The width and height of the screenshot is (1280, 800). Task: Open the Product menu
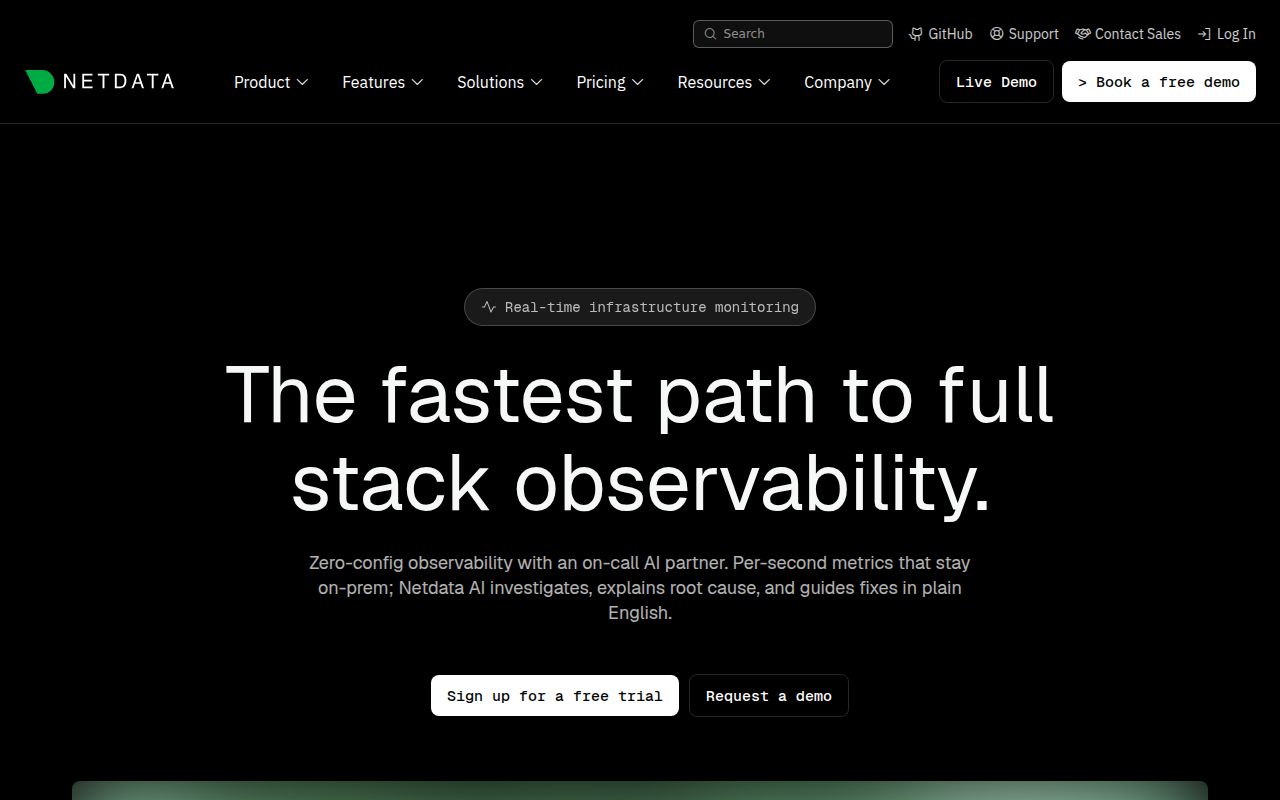(x=271, y=82)
